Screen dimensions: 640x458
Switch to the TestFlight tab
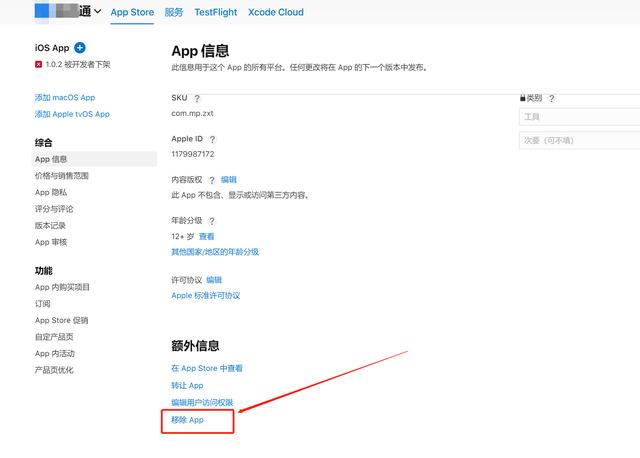pos(216,12)
